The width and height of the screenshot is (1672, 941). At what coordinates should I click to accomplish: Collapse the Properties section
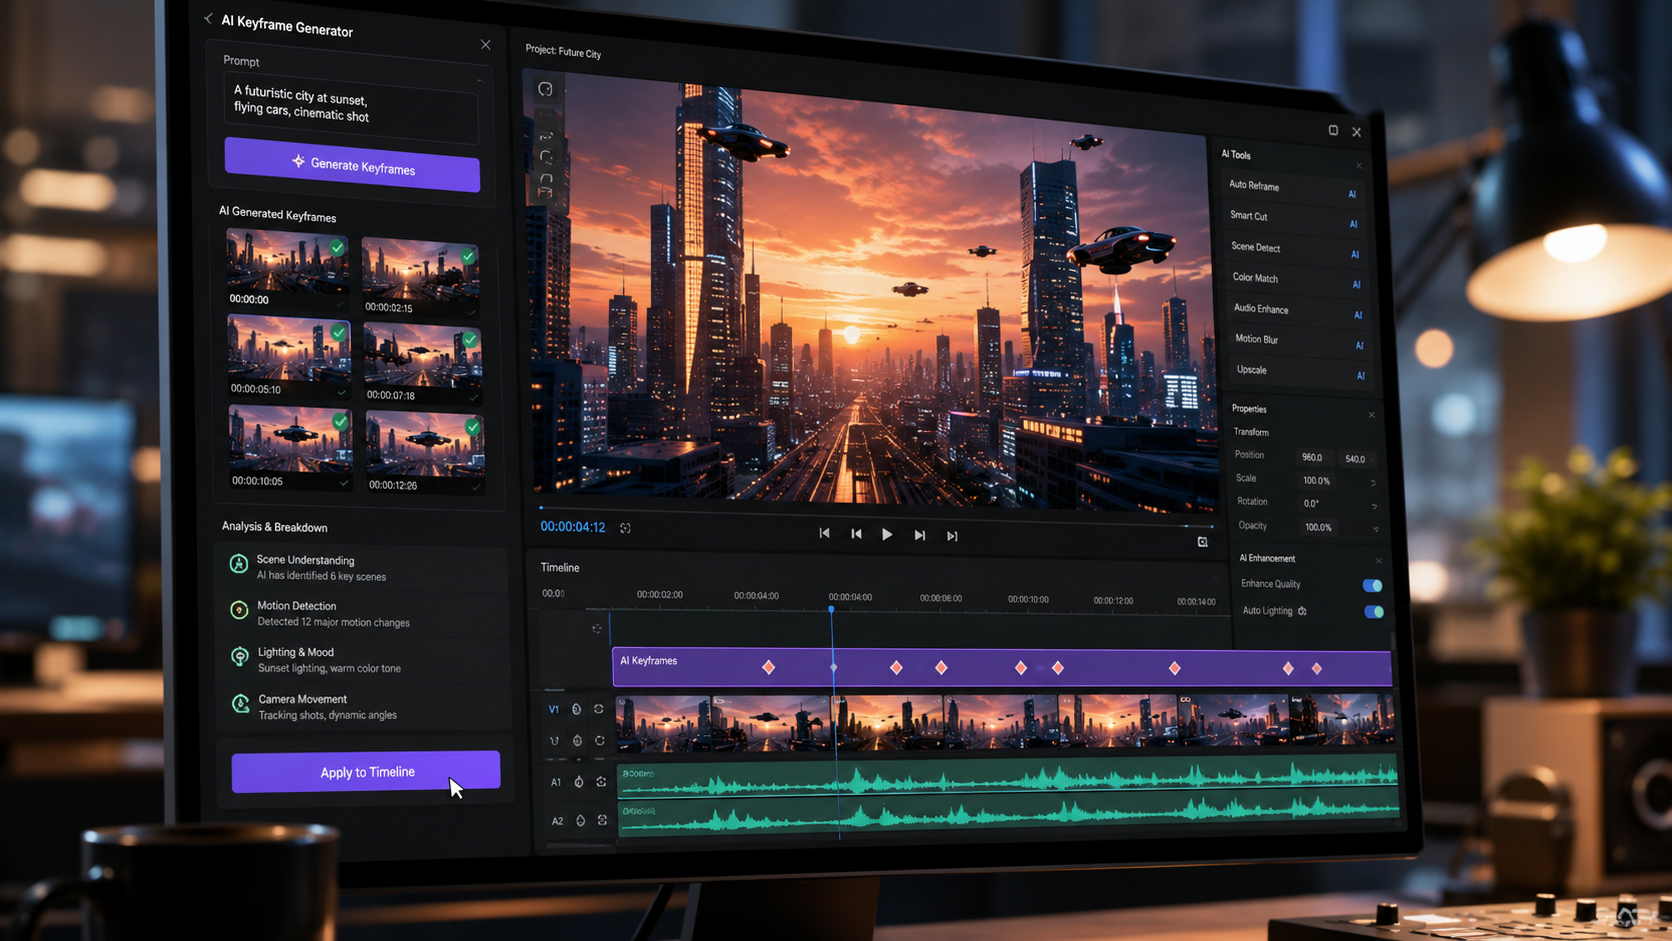click(1371, 415)
